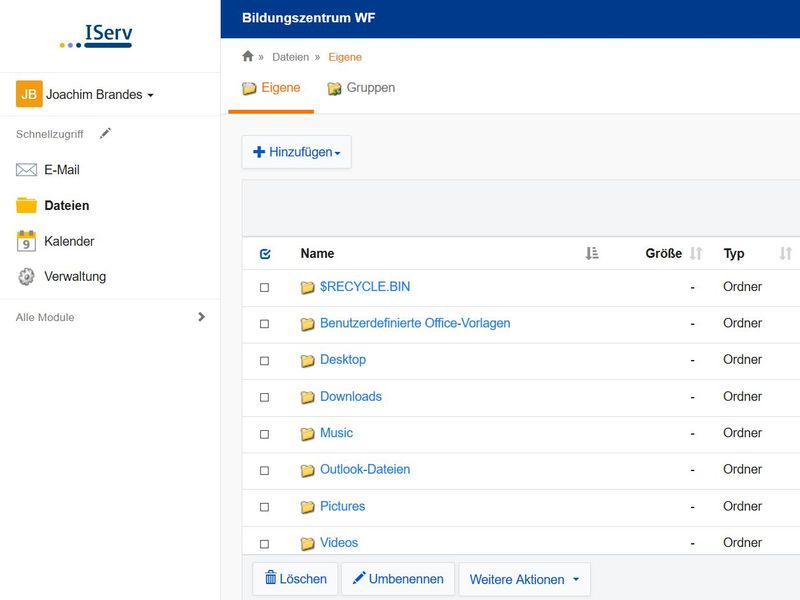
Task: Click folder icon beside Desktop
Action: tap(307, 361)
